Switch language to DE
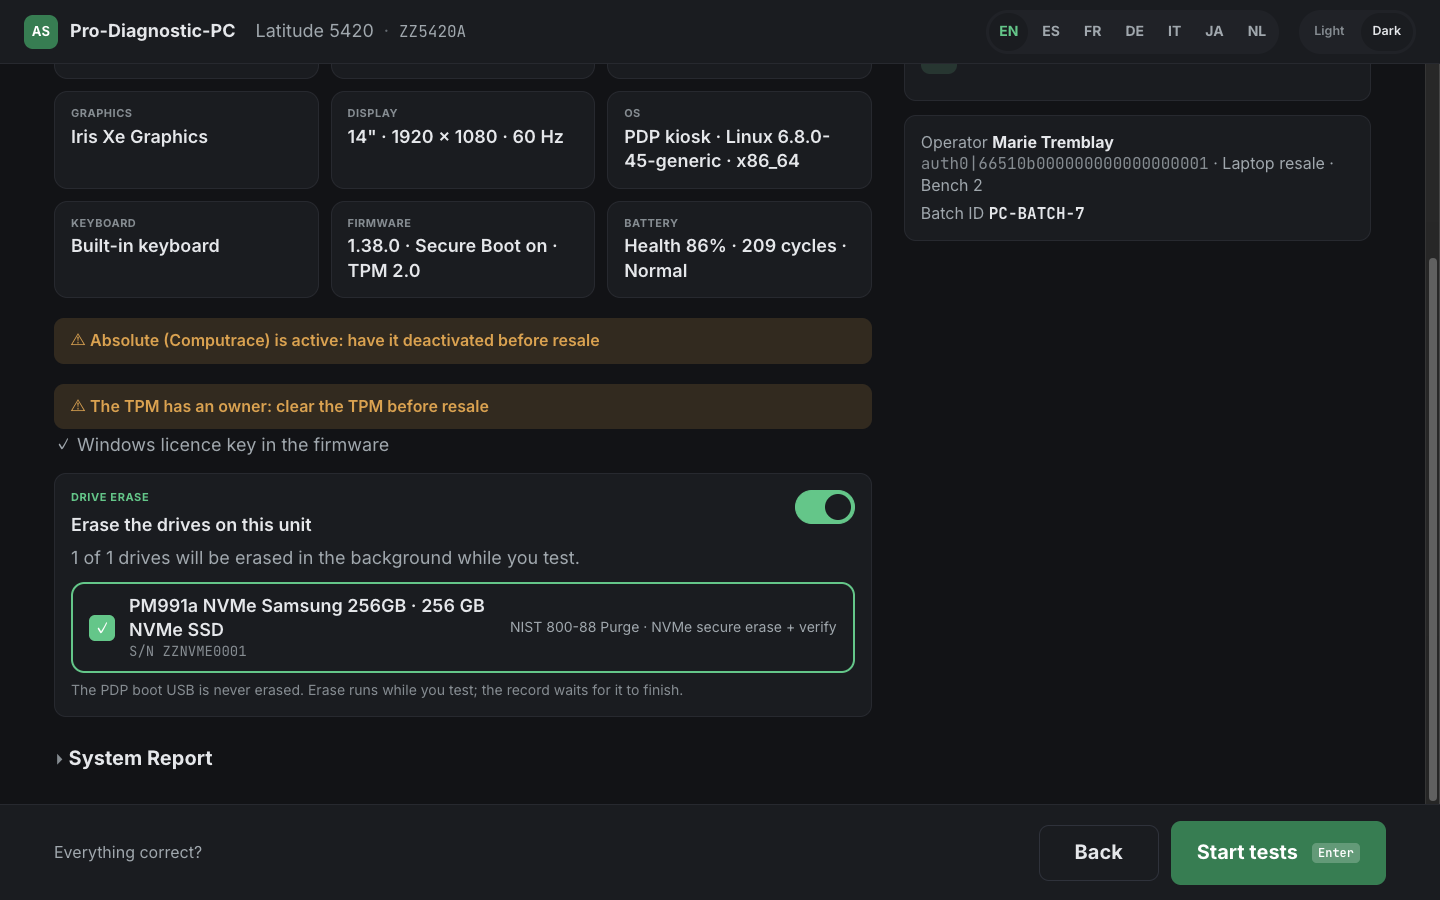Viewport: 1440px width, 900px height. click(x=1135, y=31)
